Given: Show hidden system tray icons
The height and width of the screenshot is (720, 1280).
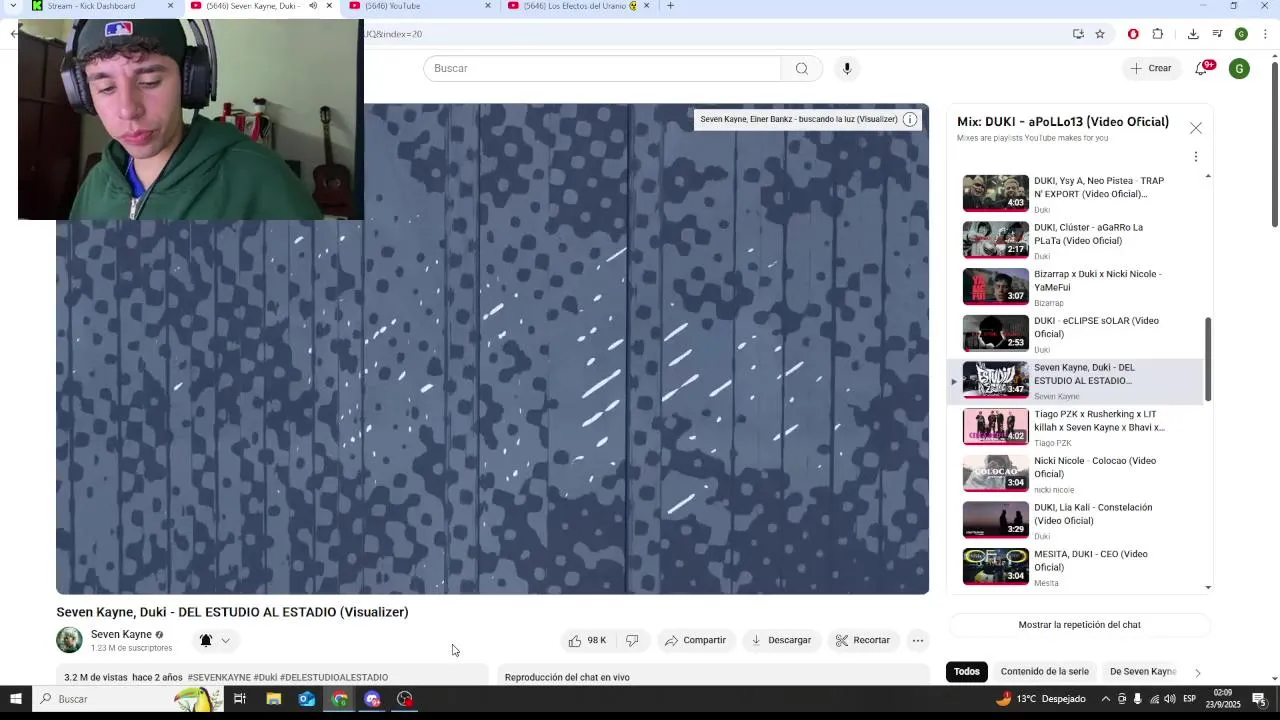Looking at the screenshot, I should point(1106,699).
